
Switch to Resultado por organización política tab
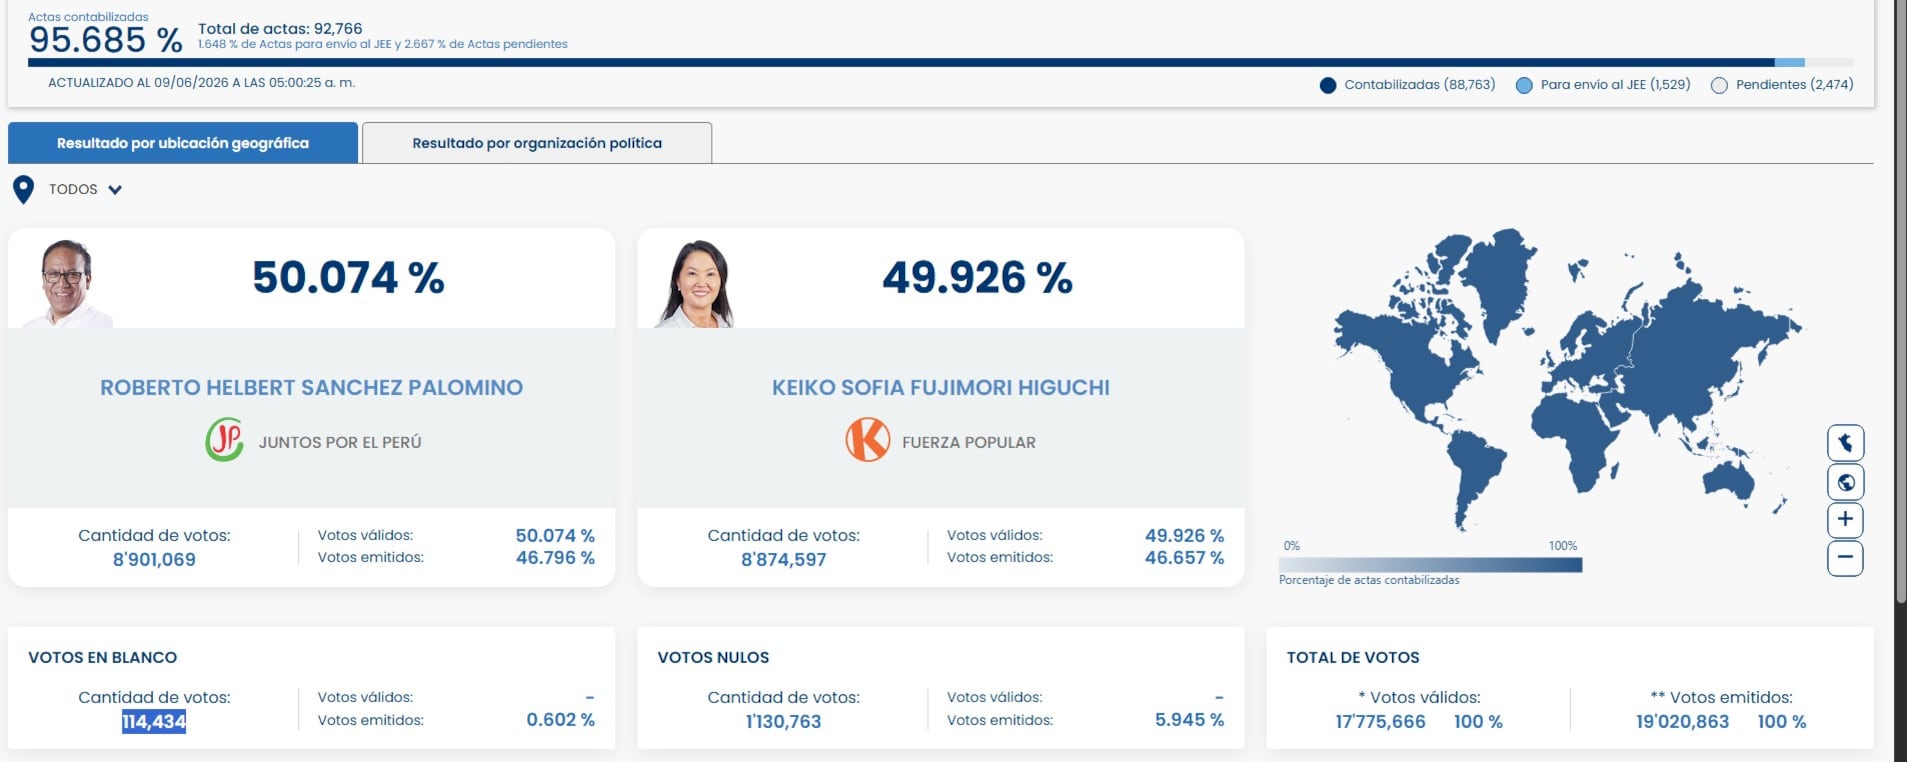coord(537,143)
